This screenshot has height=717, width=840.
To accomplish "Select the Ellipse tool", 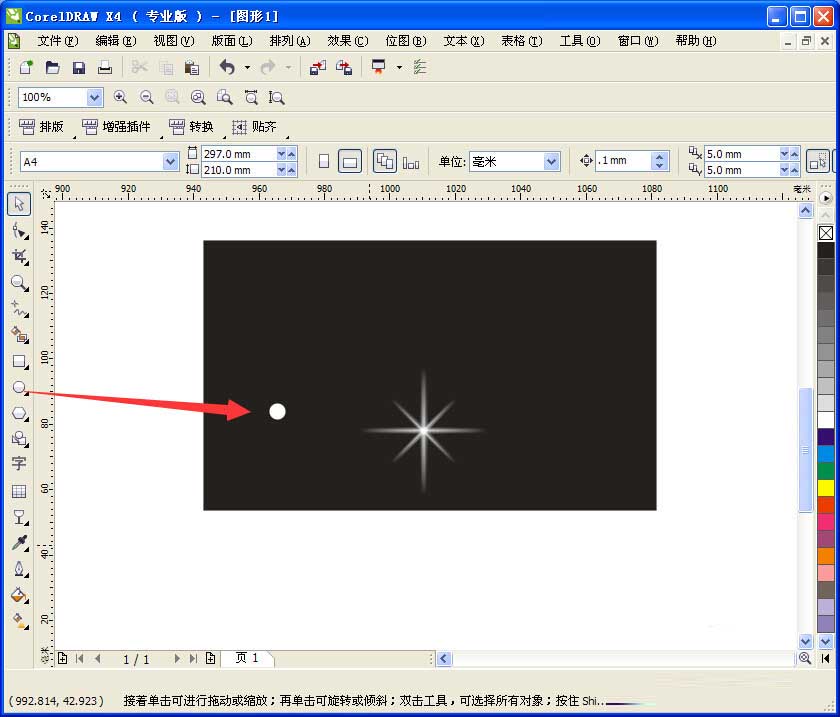I will coord(18,388).
